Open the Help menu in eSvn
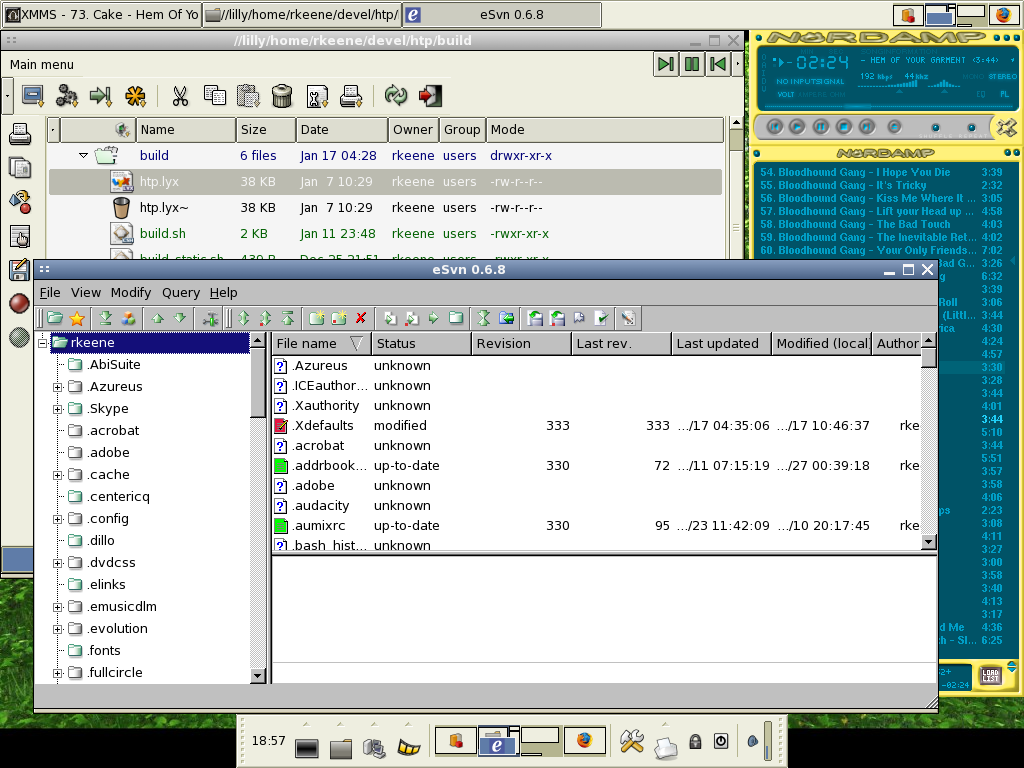Screen dimensions: 1024x768 [223, 293]
